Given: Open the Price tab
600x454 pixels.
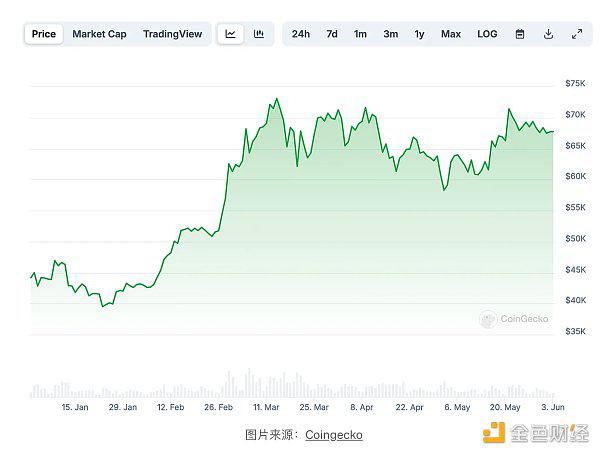Looking at the screenshot, I should tap(44, 34).
